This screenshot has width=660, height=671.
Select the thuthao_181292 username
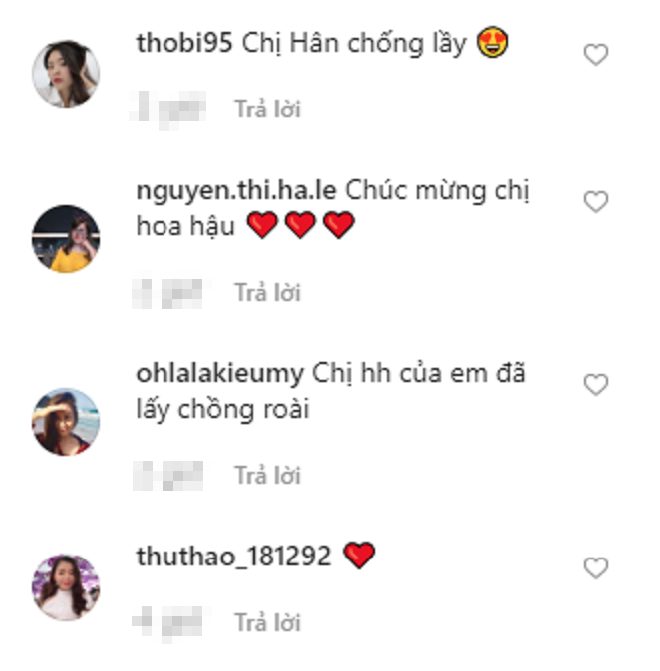[x=234, y=557]
